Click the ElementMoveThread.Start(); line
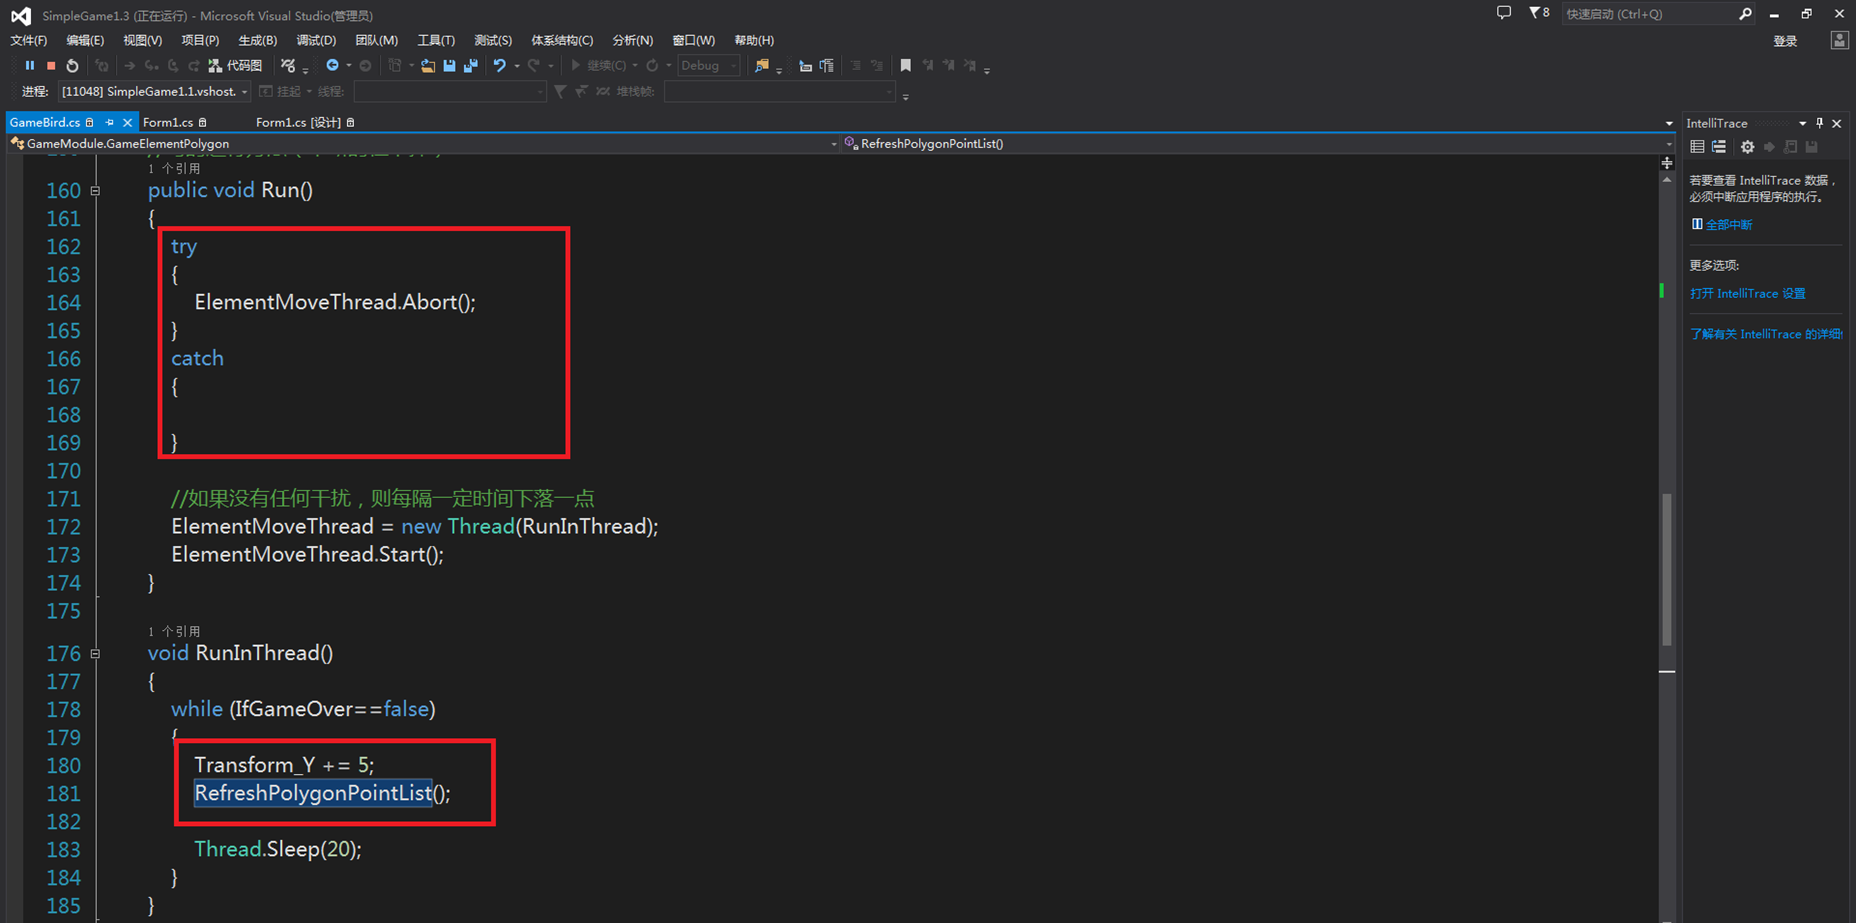 [x=307, y=554]
